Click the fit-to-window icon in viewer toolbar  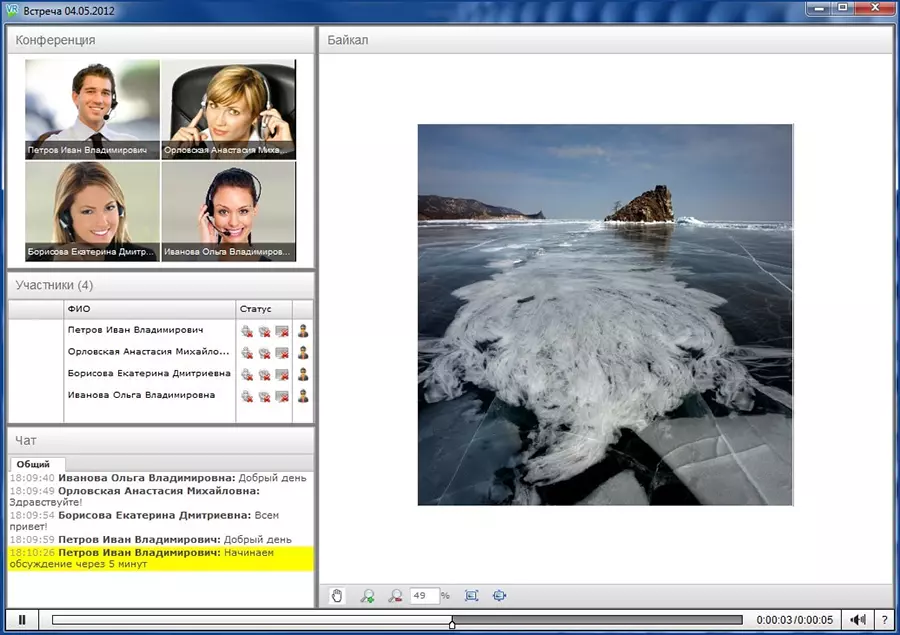pyautogui.click(x=472, y=596)
